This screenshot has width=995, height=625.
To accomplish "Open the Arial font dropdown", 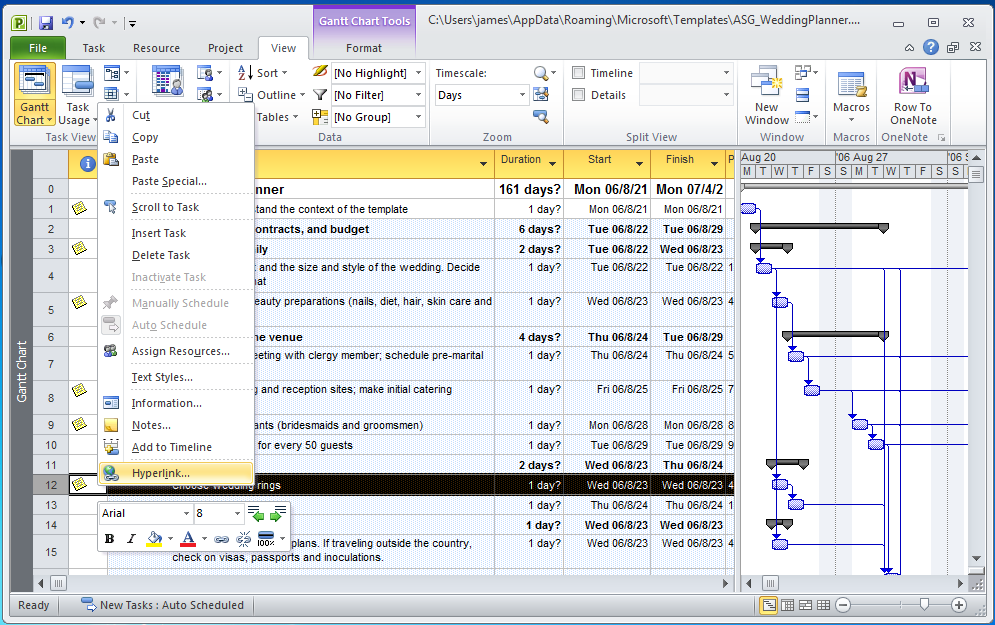I will [x=145, y=512].
